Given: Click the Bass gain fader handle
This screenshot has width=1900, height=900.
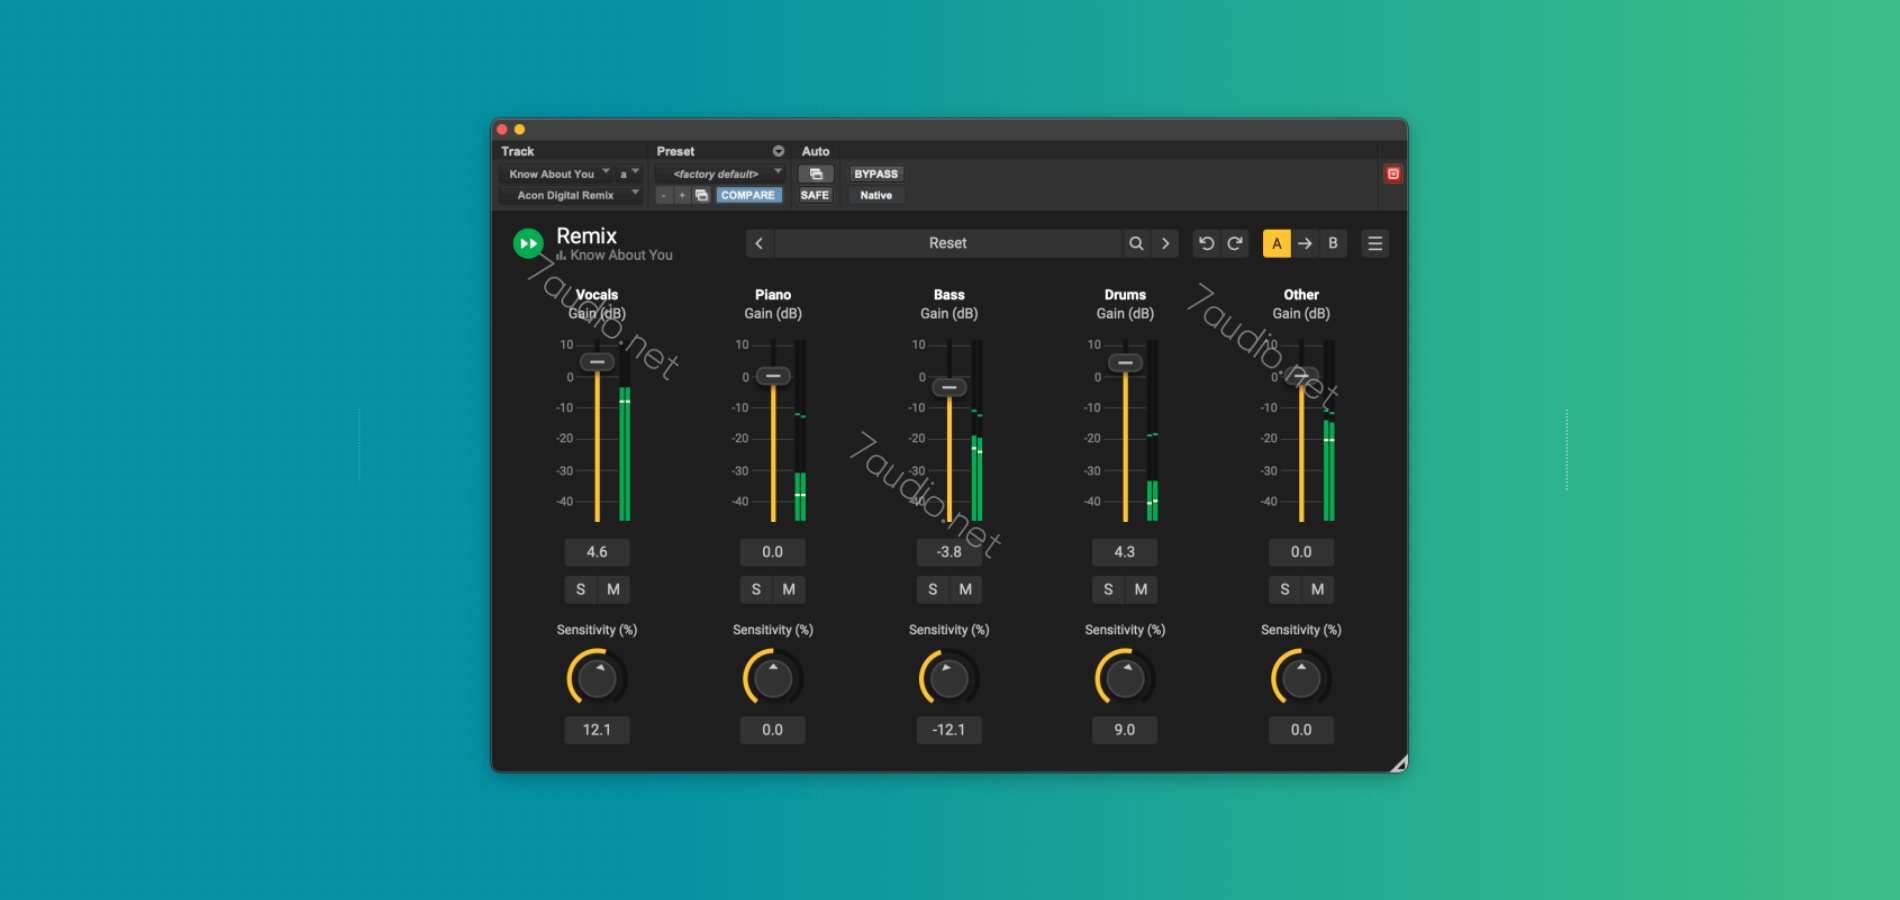Looking at the screenshot, I should [x=949, y=387].
